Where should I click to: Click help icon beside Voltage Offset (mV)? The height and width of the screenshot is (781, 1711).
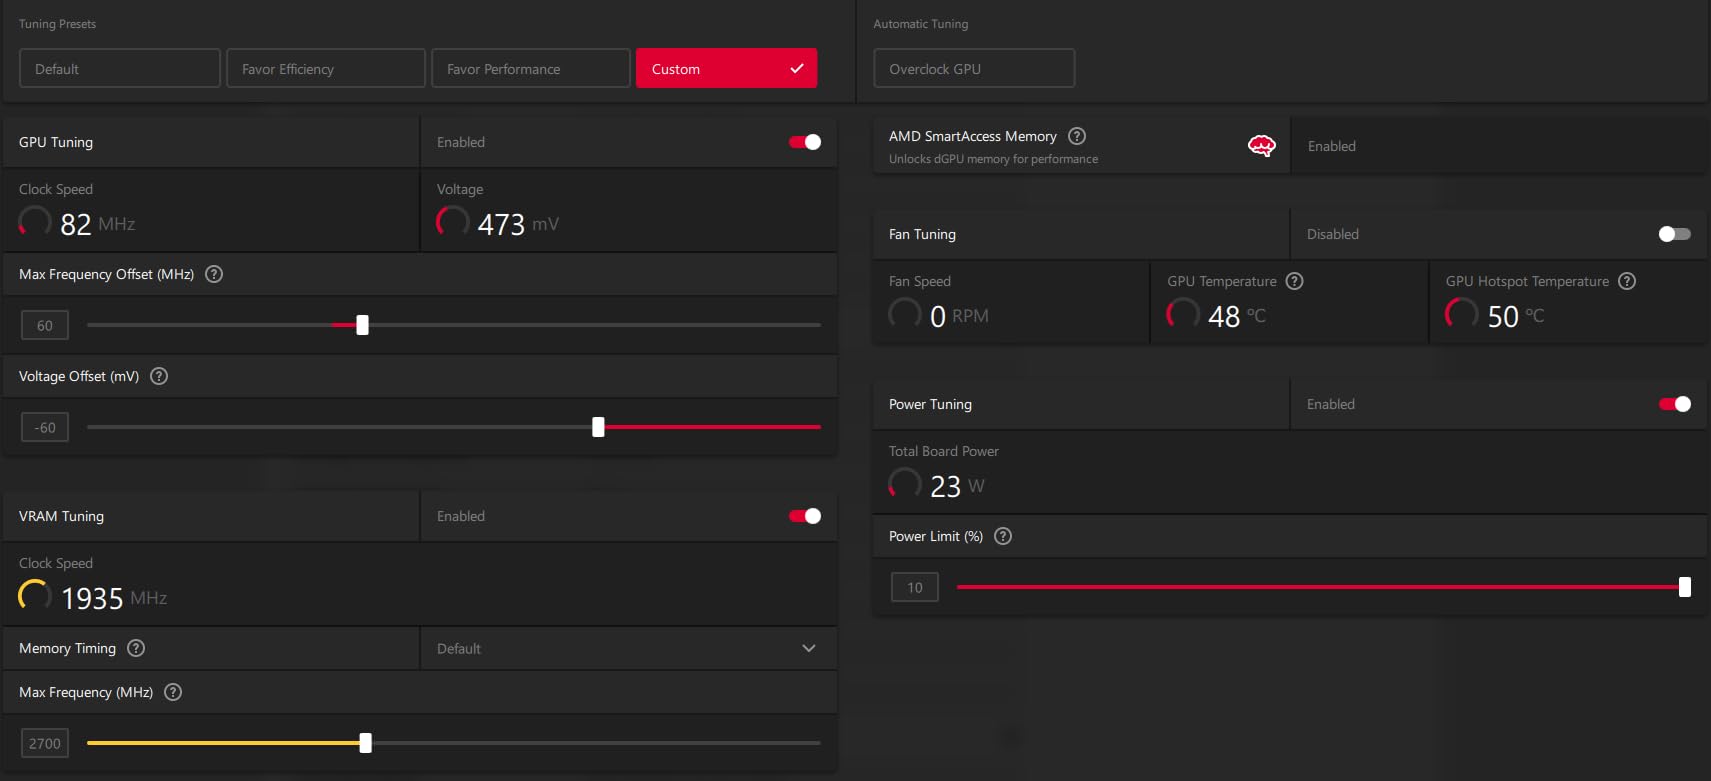159,376
